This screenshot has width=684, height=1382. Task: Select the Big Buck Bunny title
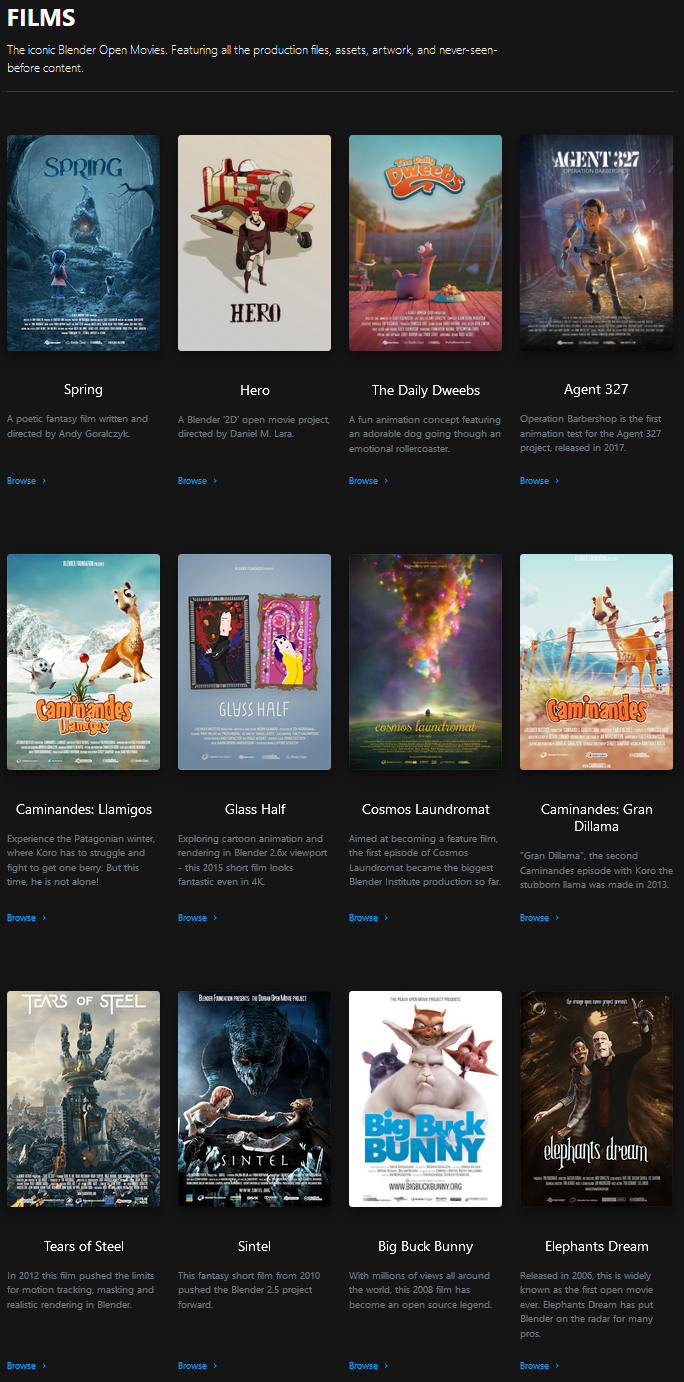pos(425,1246)
